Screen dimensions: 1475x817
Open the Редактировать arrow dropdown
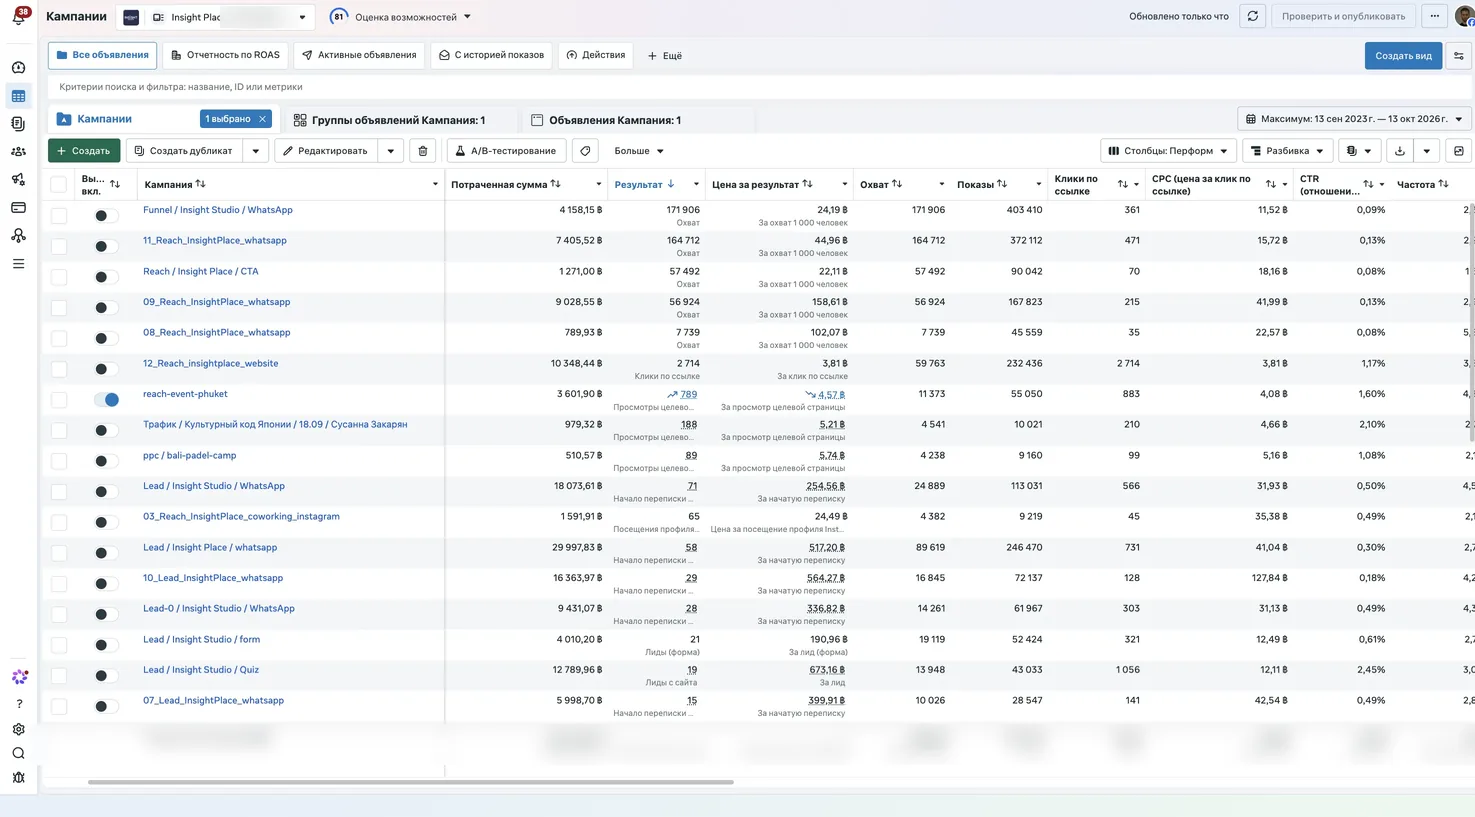[391, 151]
